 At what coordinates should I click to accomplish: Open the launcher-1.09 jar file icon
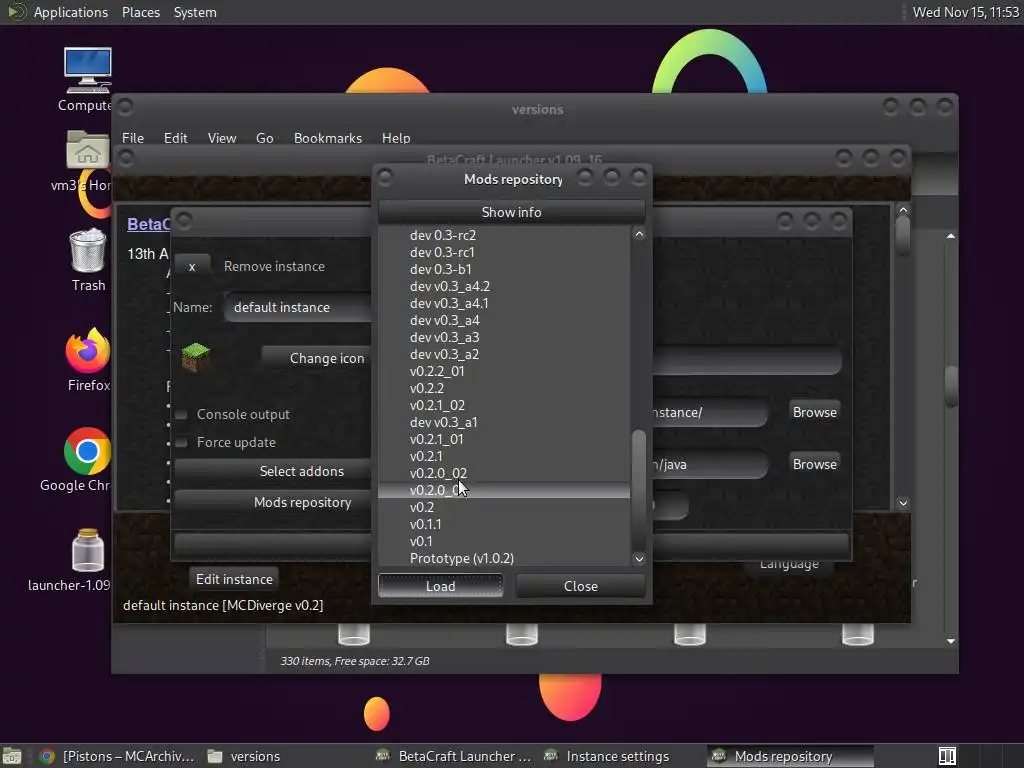pos(88,551)
